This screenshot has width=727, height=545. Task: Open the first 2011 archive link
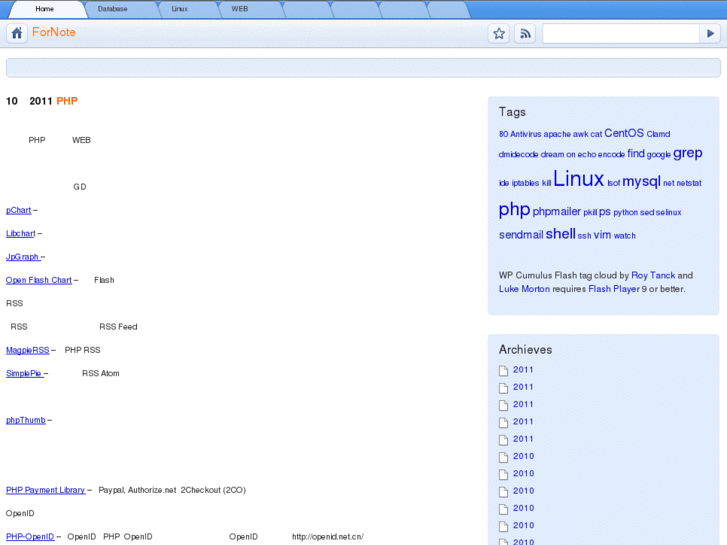point(523,370)
